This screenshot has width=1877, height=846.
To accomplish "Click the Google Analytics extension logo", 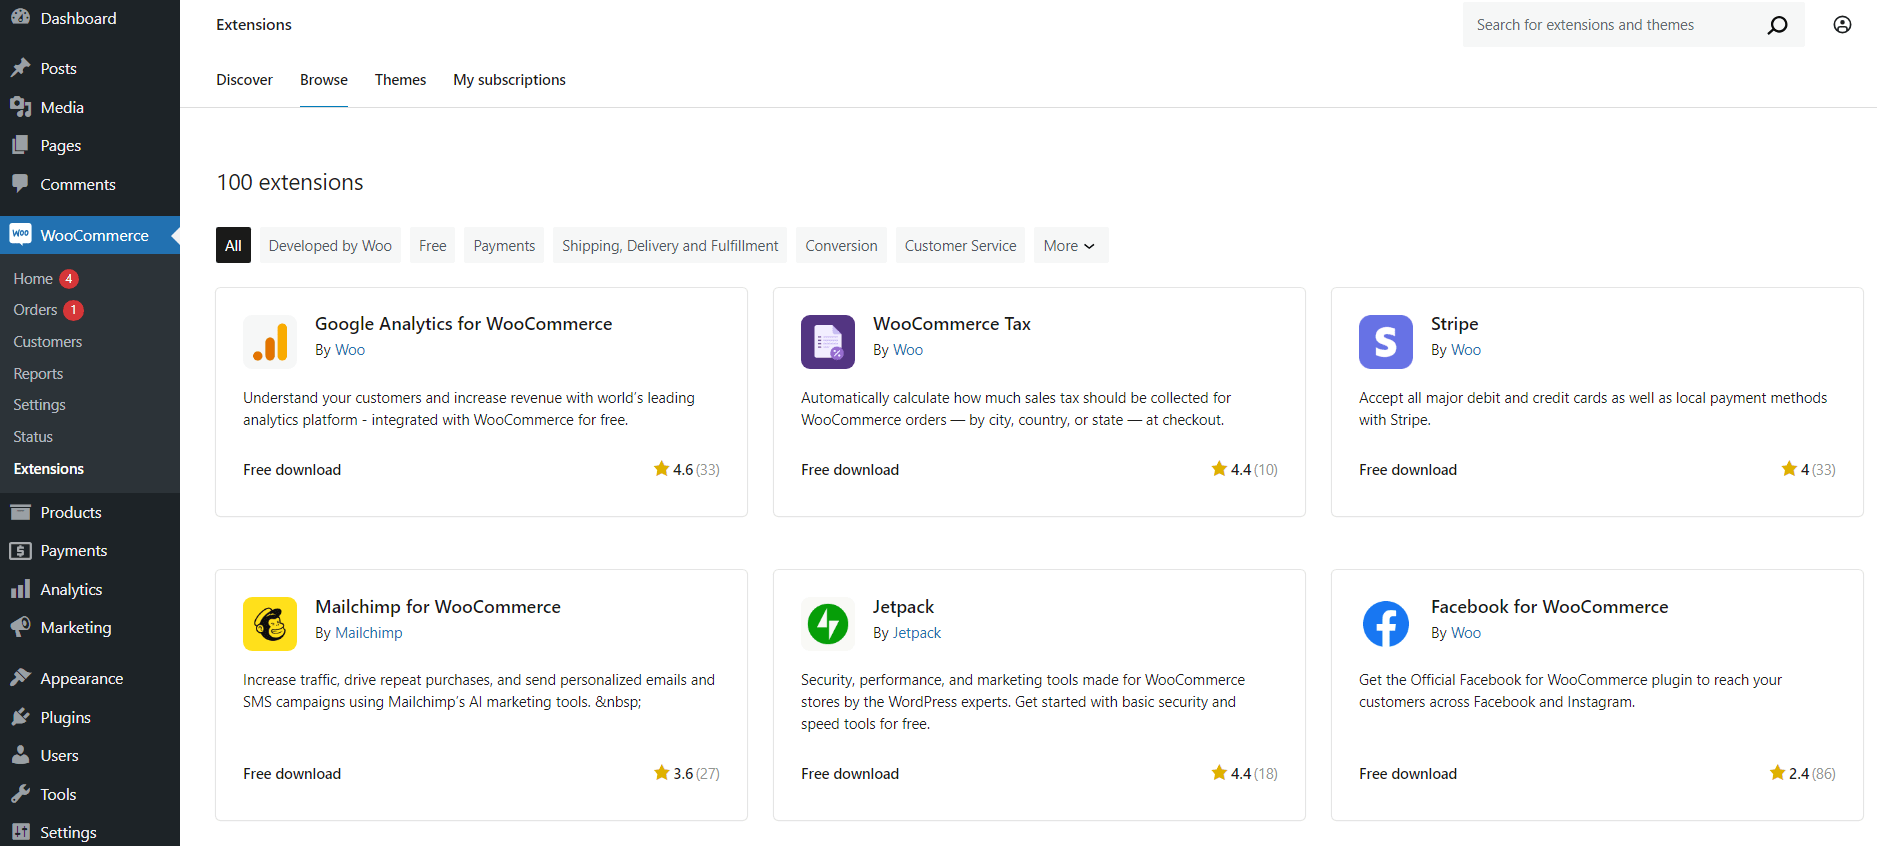I will (270, 342).
